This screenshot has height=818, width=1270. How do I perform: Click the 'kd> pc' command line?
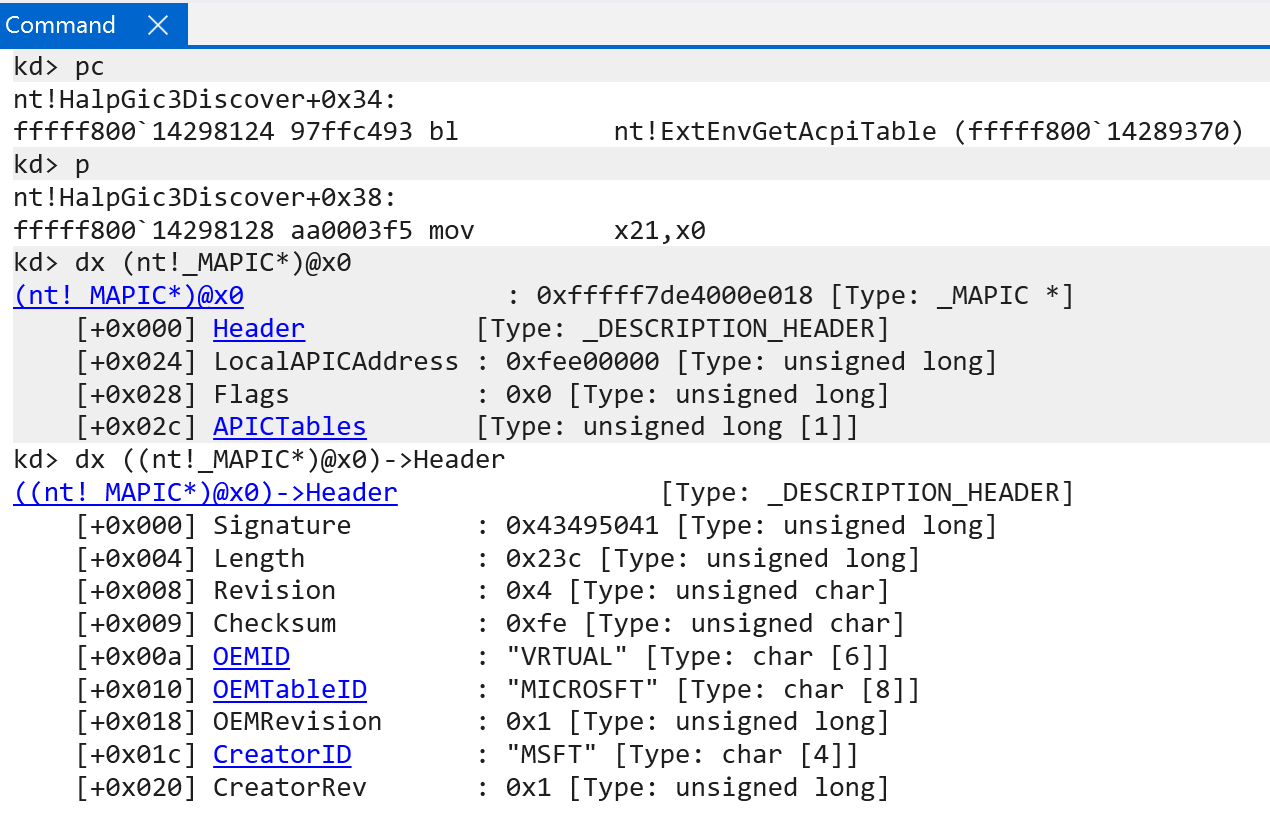(59, 67)
